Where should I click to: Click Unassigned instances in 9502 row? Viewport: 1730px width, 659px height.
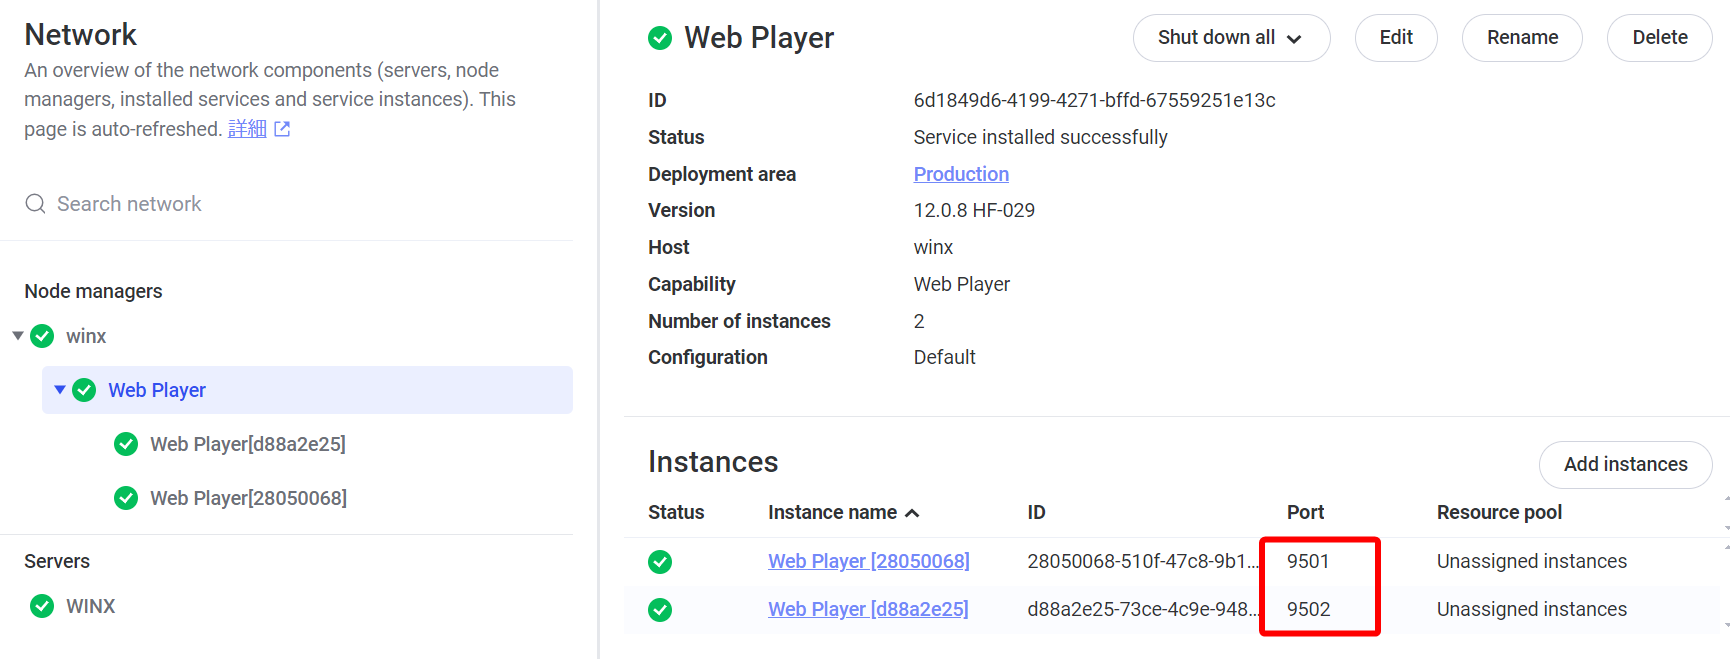click(1532, 609)
